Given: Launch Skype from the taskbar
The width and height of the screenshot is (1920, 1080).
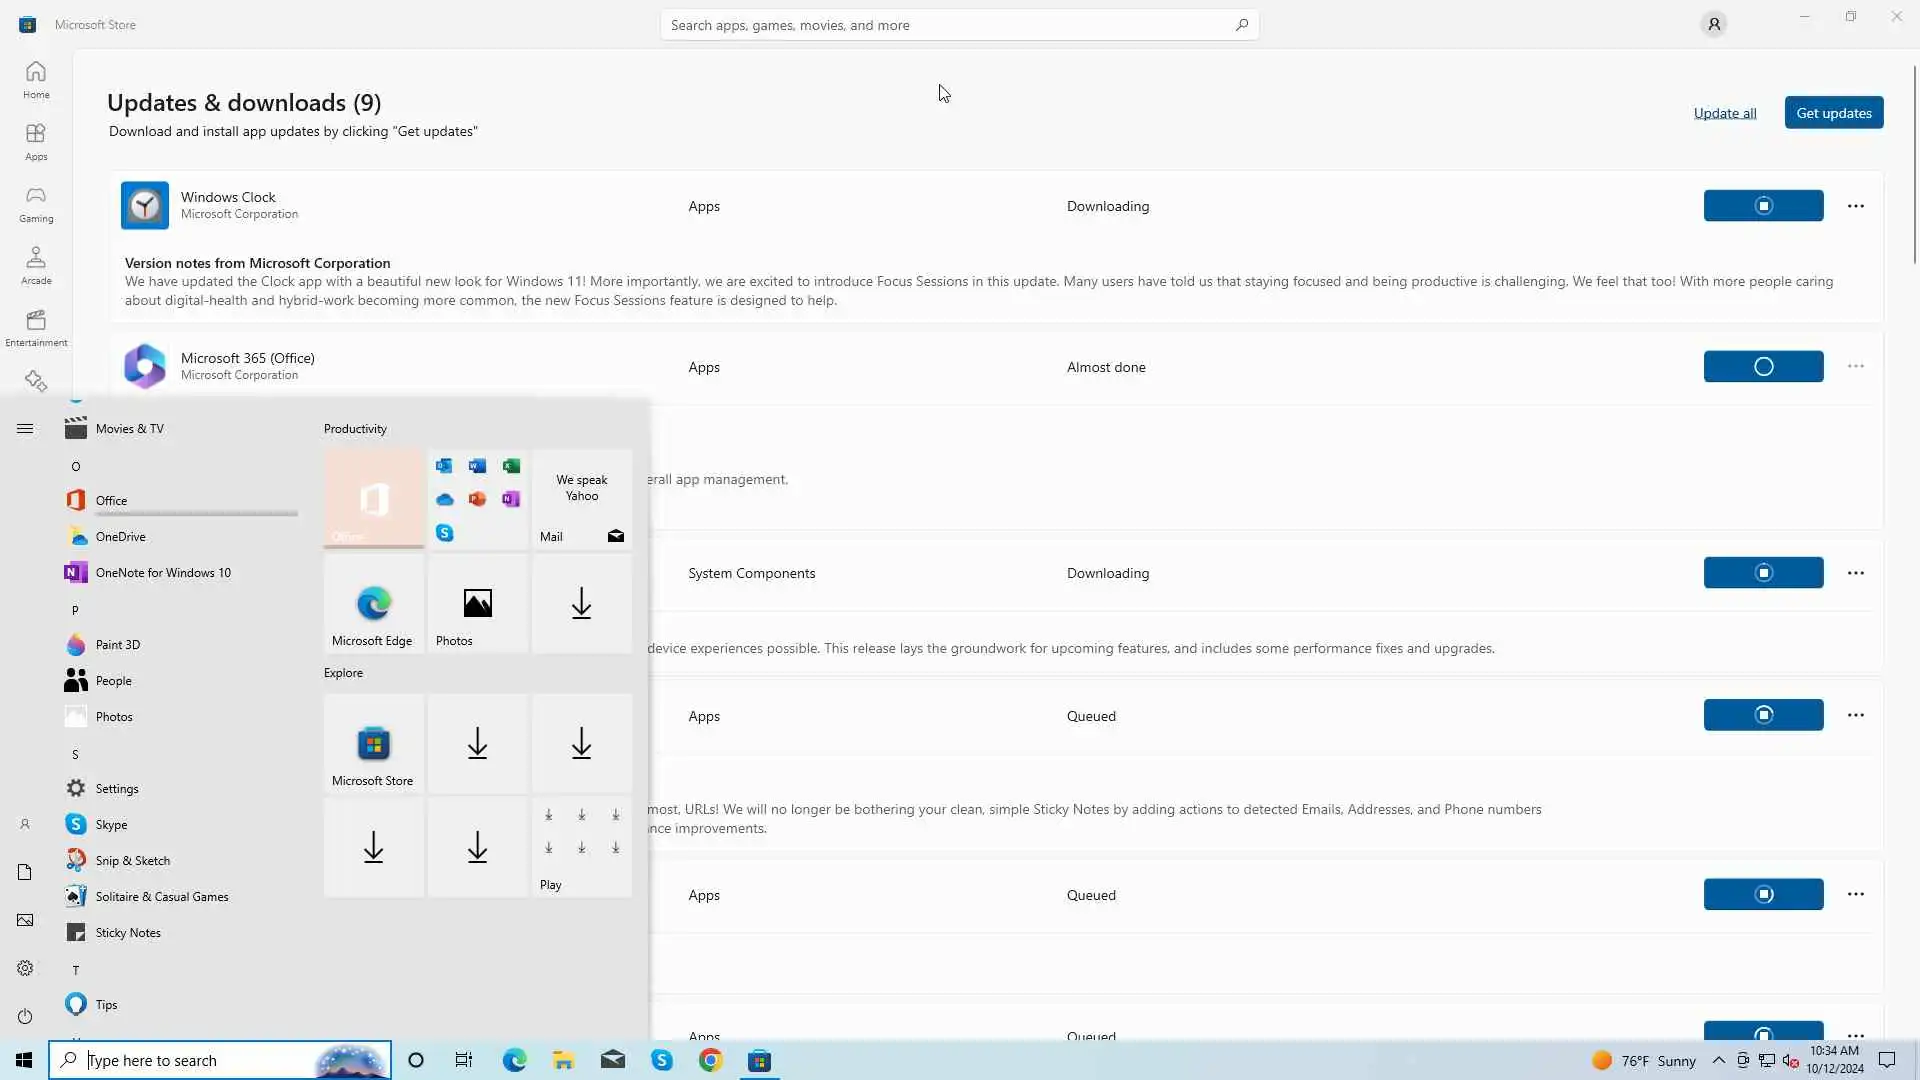Looking at the screenshot, I should pyautogui.click(x=662, y=1060).
